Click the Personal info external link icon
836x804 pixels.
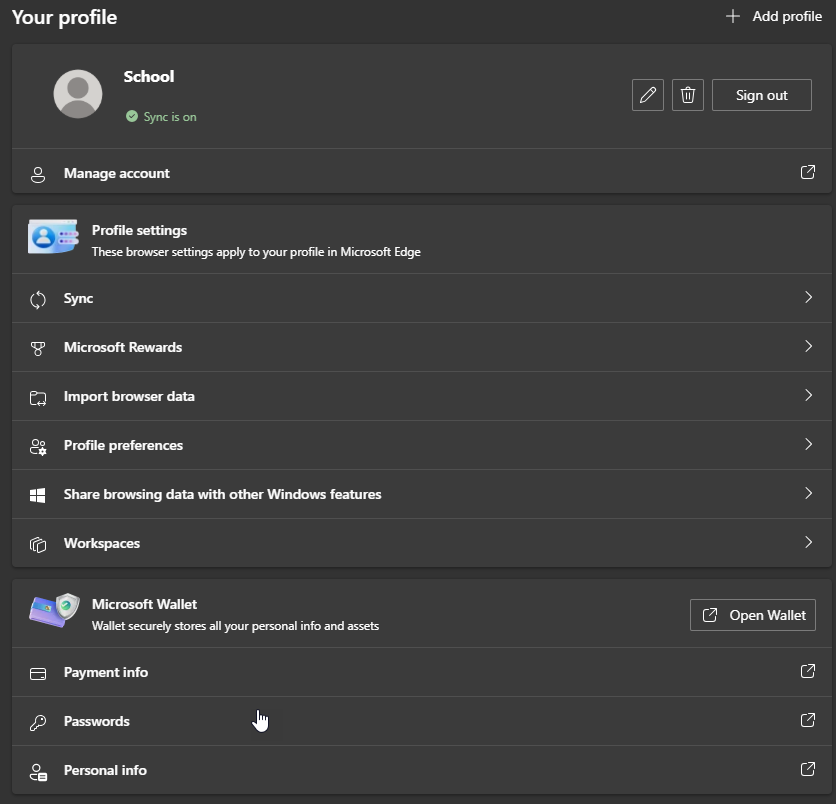[808, 769]
